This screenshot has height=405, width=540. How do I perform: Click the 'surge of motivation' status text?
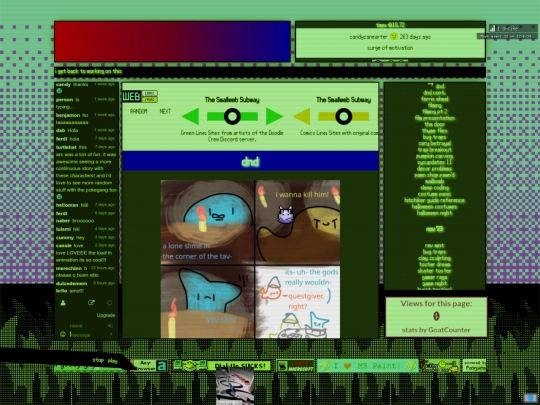(390, 48)
